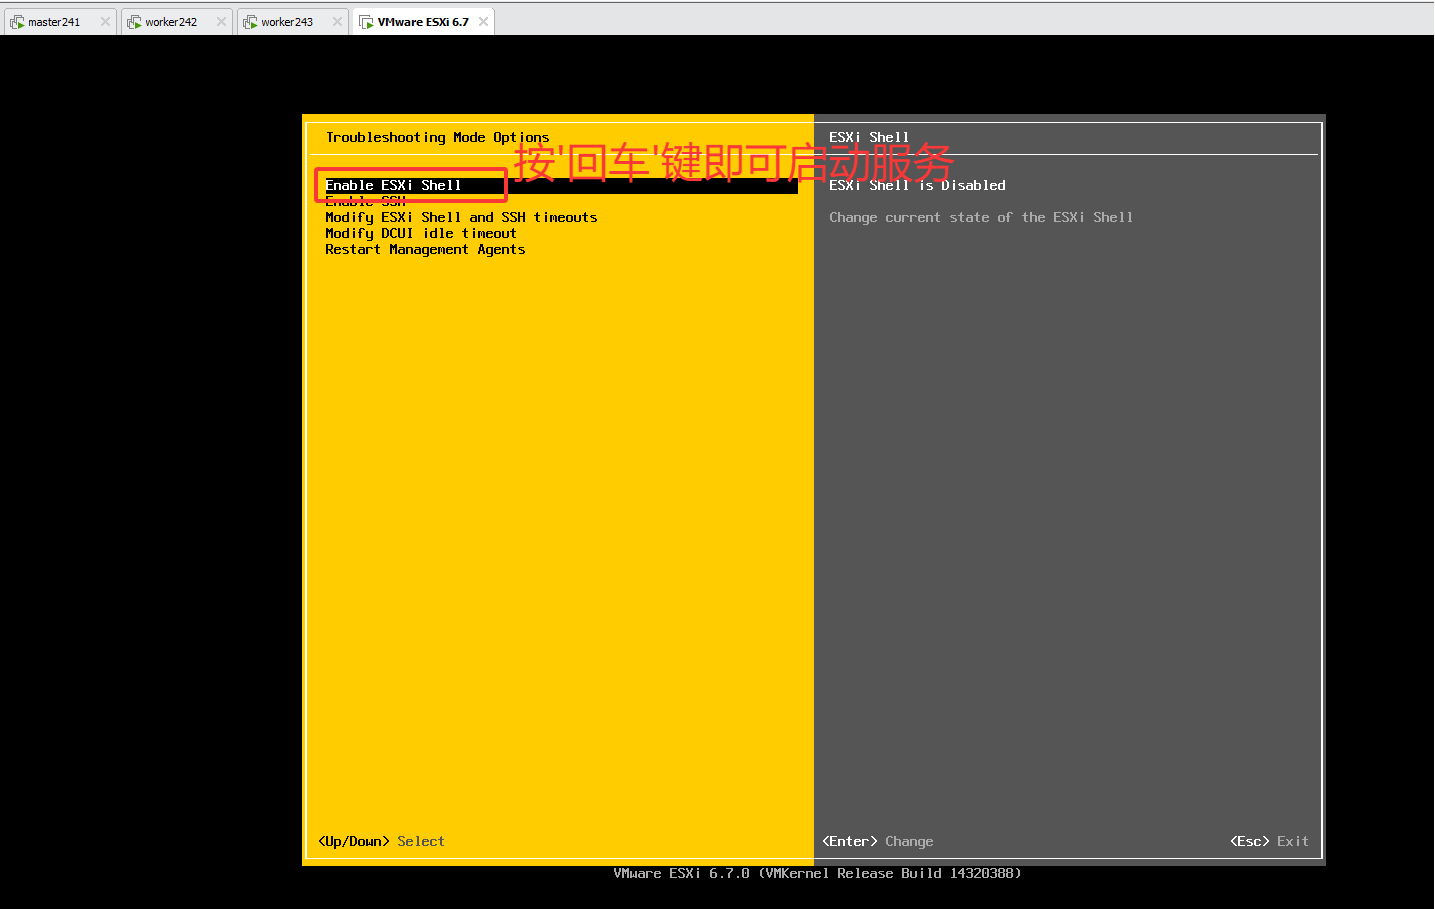
Task: Click the Troubleshooting Mode Options heading
Action: (437, 137)
